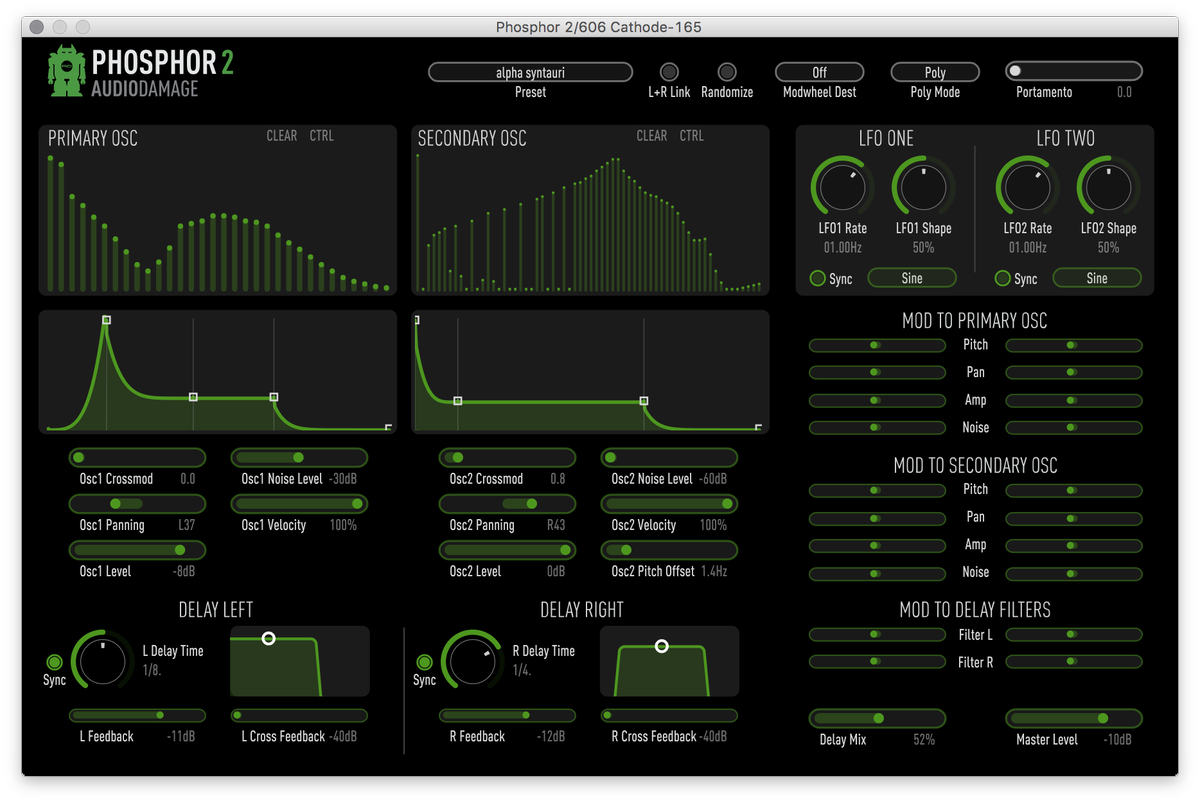Click the LFO2 Rate knob
1200x803 pixels.
1027,187
